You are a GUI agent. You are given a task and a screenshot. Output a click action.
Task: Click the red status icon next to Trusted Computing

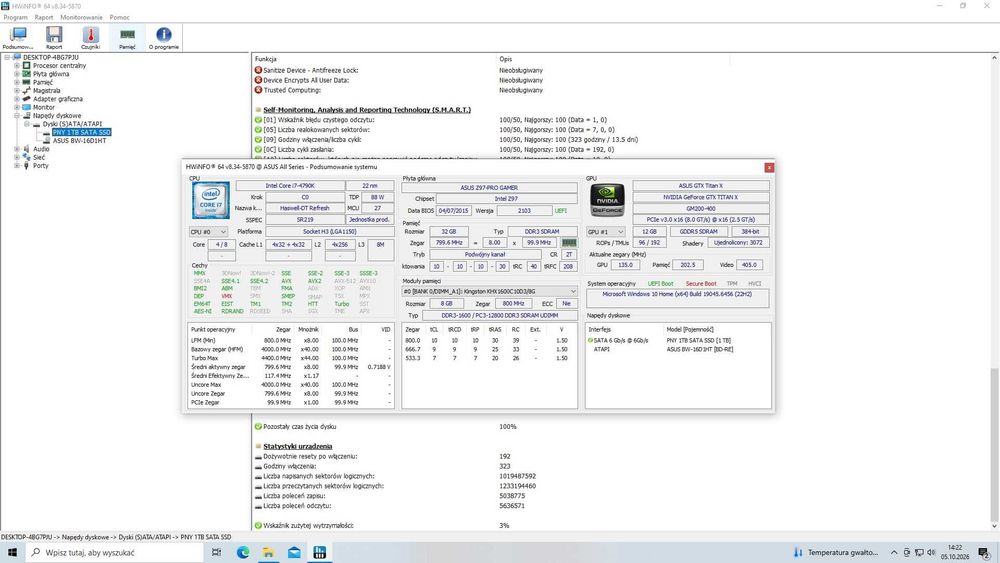click(258, 90)
